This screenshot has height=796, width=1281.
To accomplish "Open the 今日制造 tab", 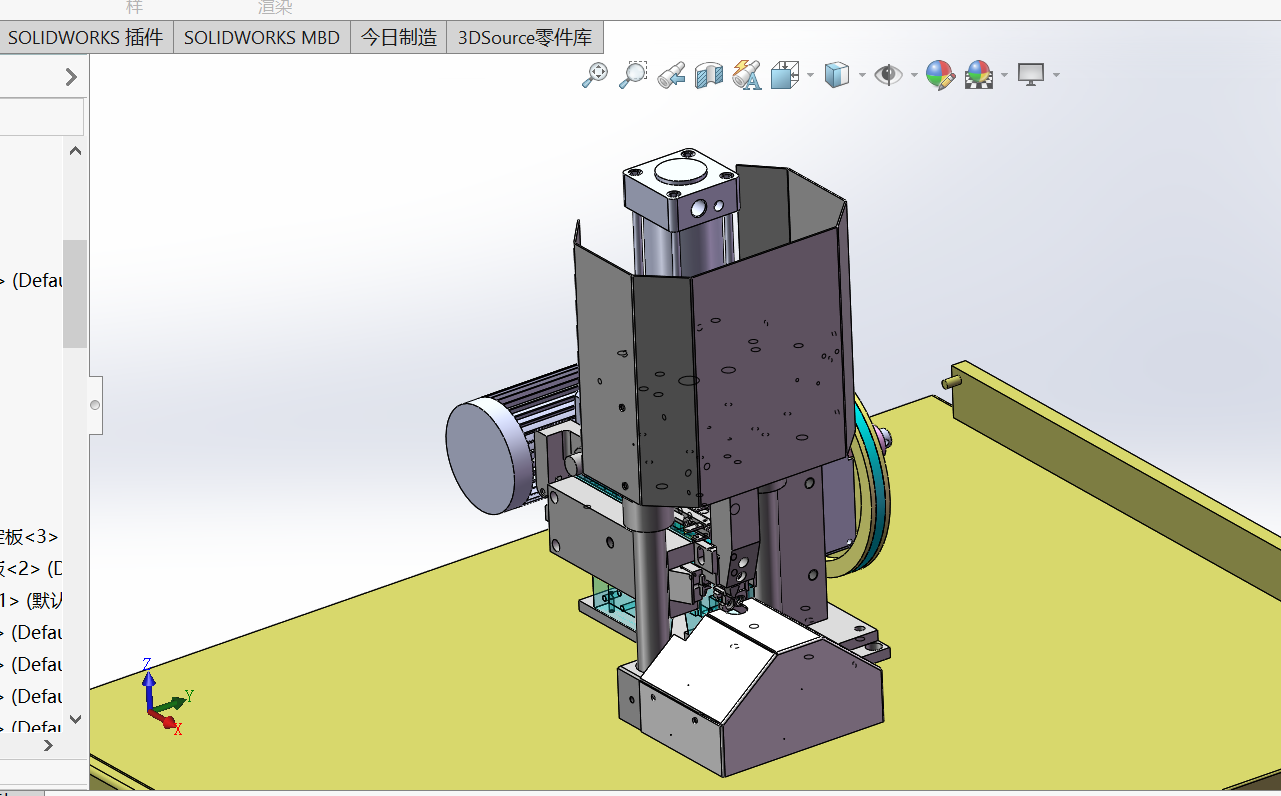I will [399, 38].
